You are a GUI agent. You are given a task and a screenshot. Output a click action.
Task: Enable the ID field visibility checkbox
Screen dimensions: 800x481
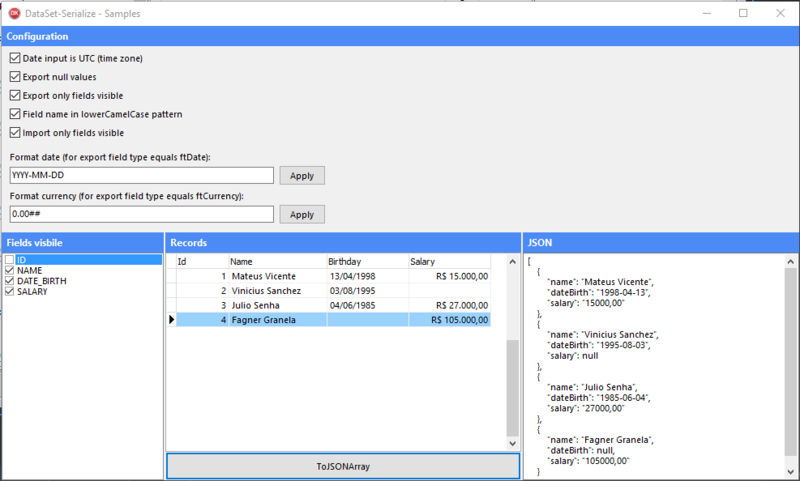tap(9, 260)
